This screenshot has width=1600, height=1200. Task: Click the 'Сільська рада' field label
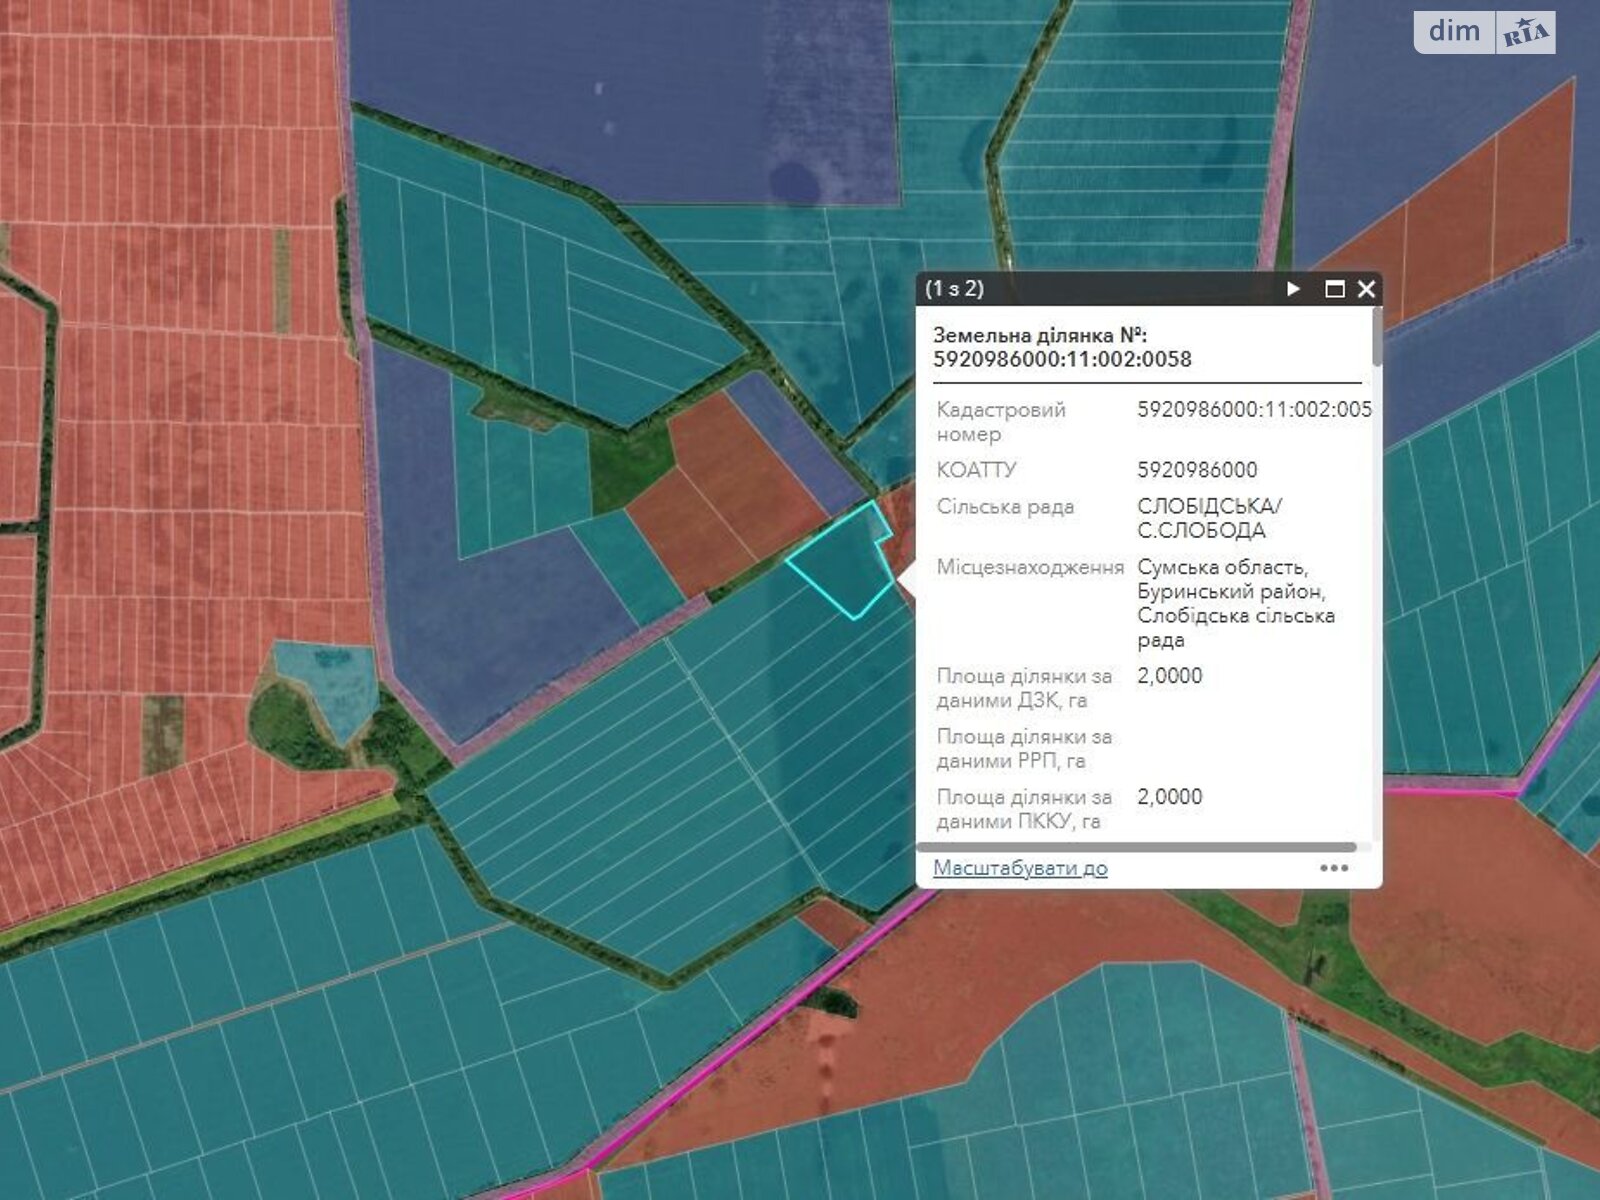[1005, 507]
